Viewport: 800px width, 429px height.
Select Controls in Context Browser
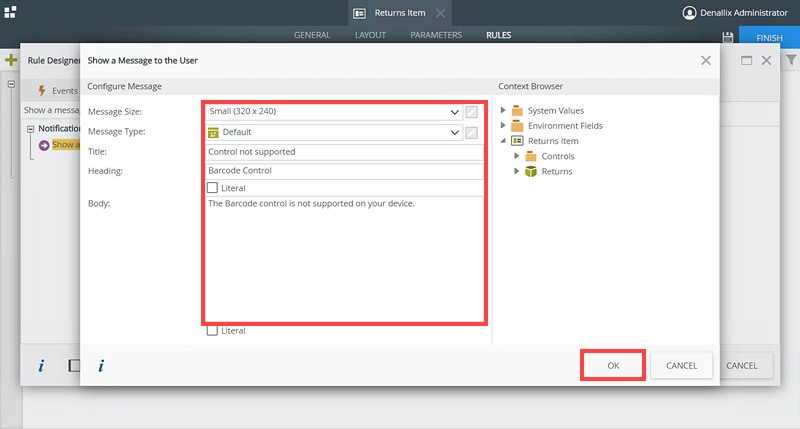click(558, 156)
